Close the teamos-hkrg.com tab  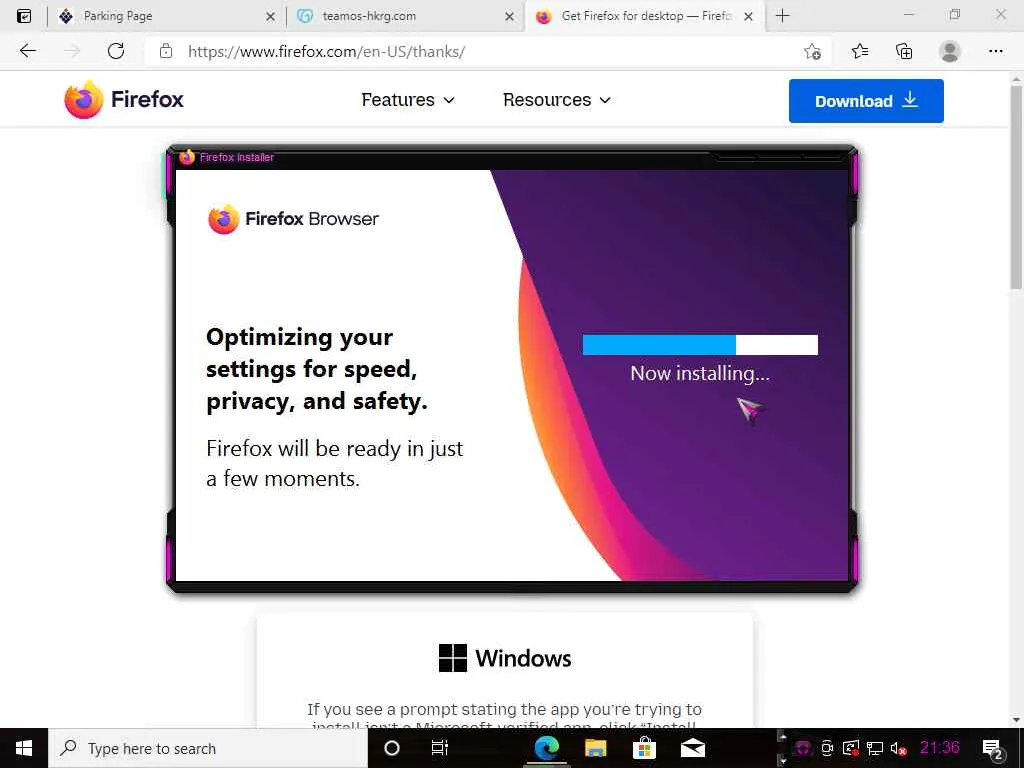click(x=509, y=17)
